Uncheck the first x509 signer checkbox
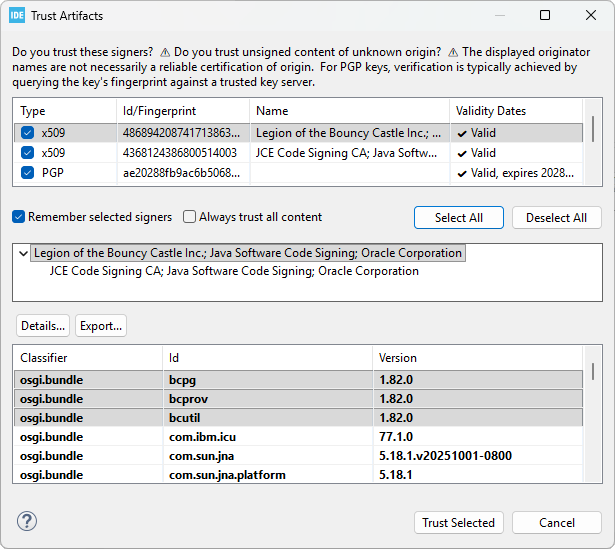The height and width of the screenshot is (549, 615). tap(27, 132)
